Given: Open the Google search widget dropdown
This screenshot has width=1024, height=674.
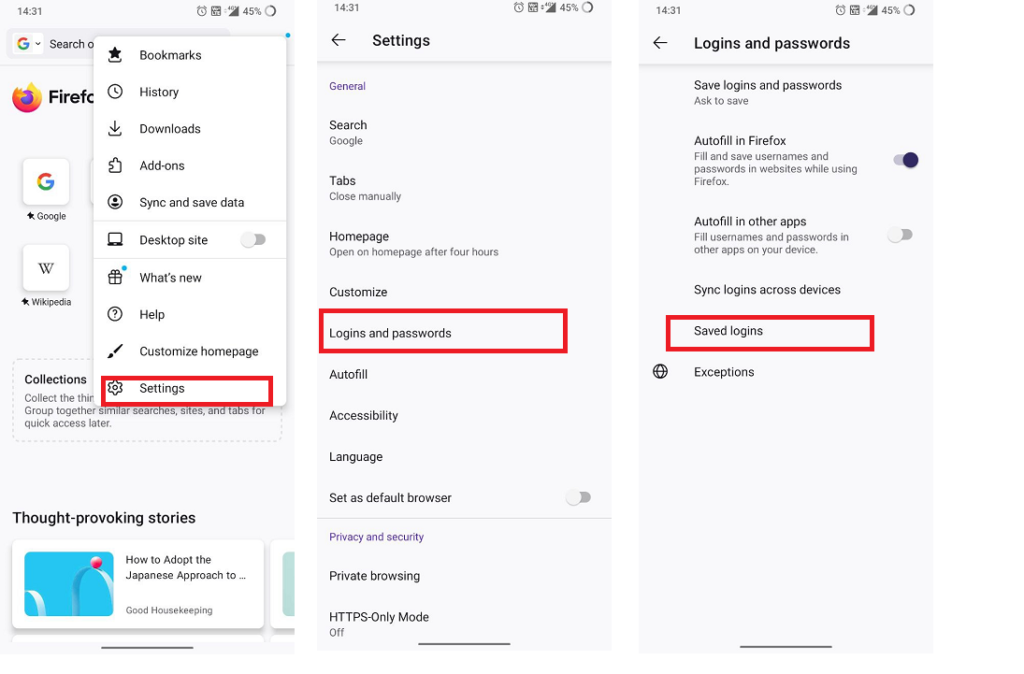Looking at the screenshot, I should (x=30, y=44).
